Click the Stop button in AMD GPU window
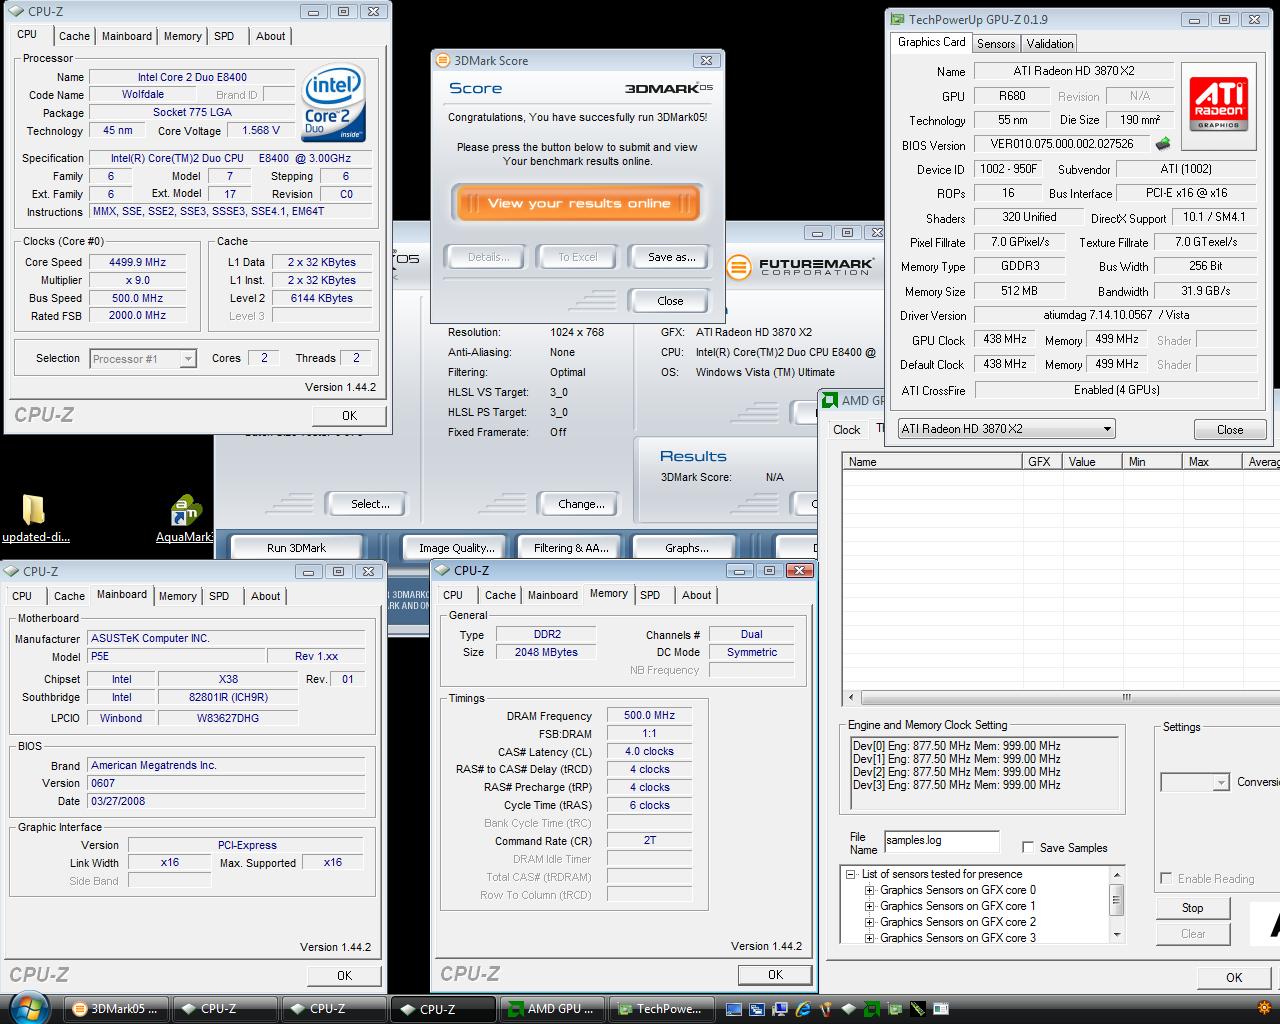Image resolution: width=1280 pixels, height=1024 pixels. [x=1193, y=908]
